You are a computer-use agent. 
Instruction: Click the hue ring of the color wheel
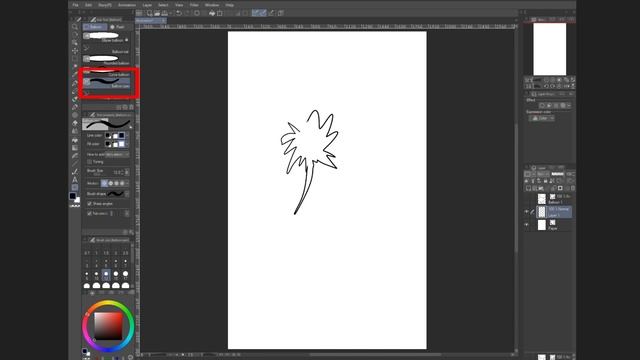point(108,303)
